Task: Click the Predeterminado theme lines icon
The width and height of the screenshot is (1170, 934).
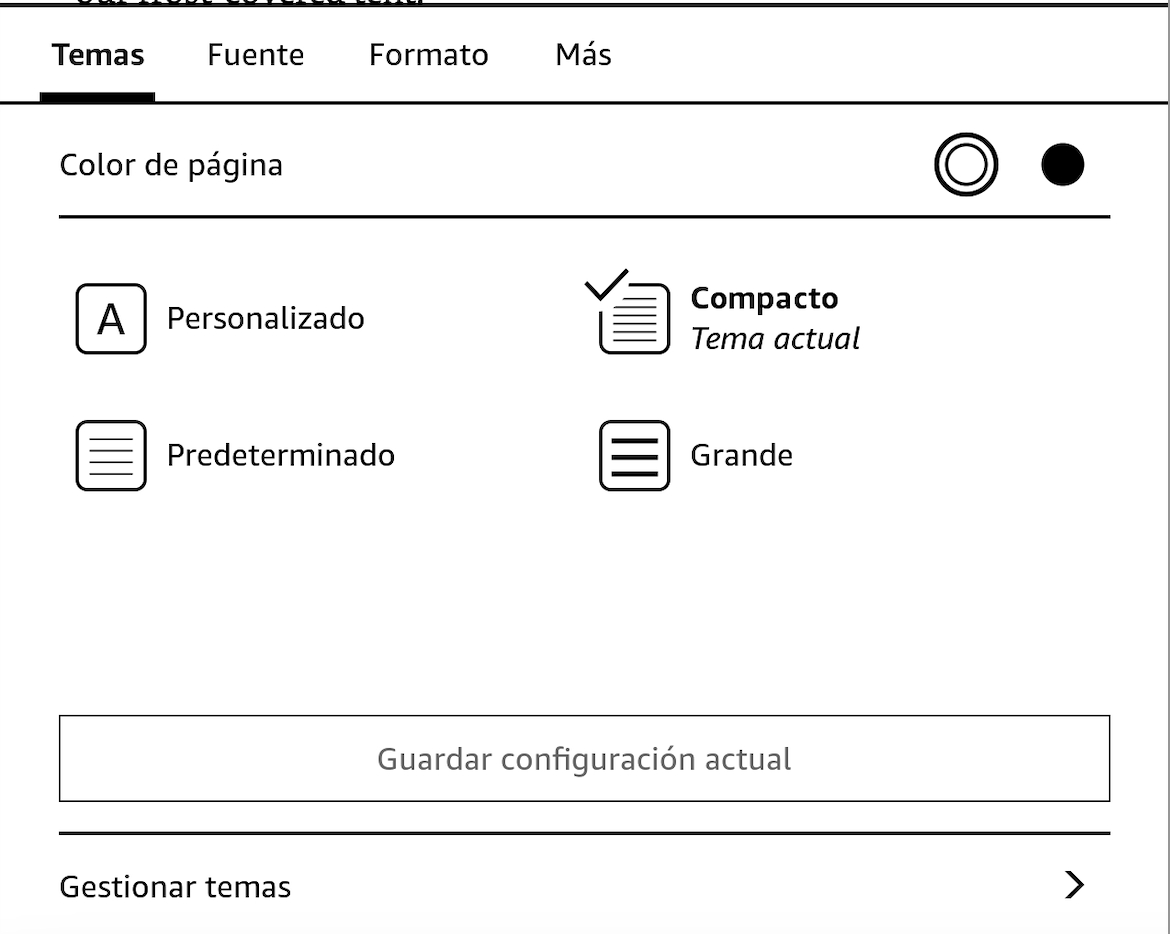Action: coord(111,456)
